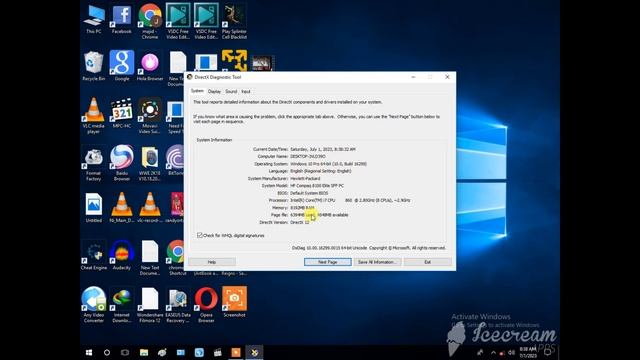Switch to the Sound tab

(x=231, y=91)
